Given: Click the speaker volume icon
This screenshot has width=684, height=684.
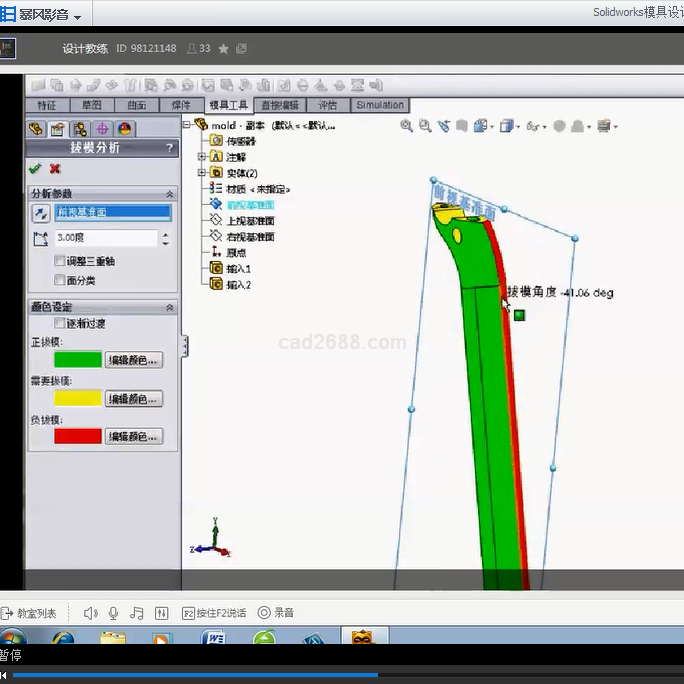Looking at the screenshot, I should click(90, 613).
